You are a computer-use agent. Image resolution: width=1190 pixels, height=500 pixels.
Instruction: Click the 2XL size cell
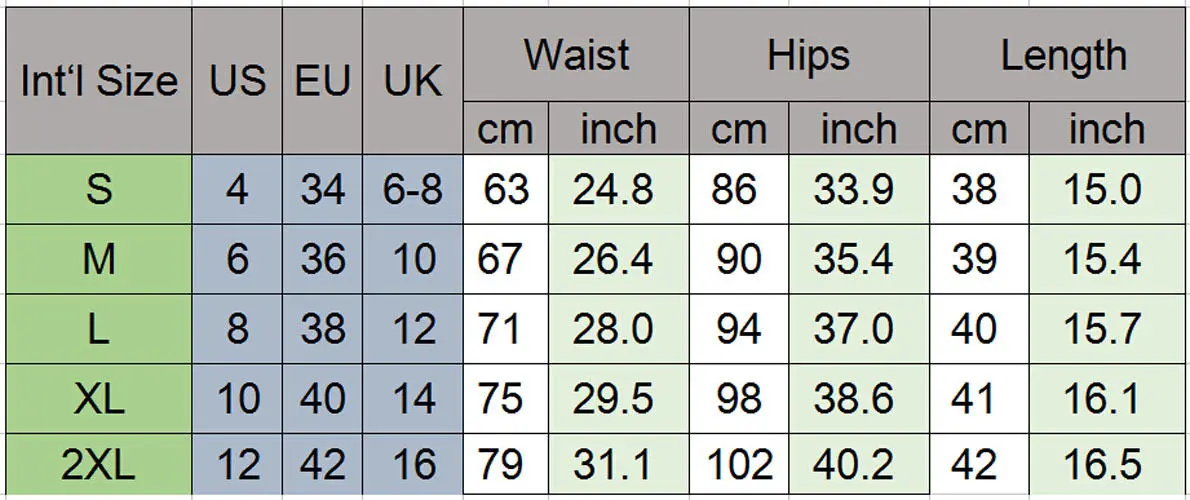(x=98, y=465)
